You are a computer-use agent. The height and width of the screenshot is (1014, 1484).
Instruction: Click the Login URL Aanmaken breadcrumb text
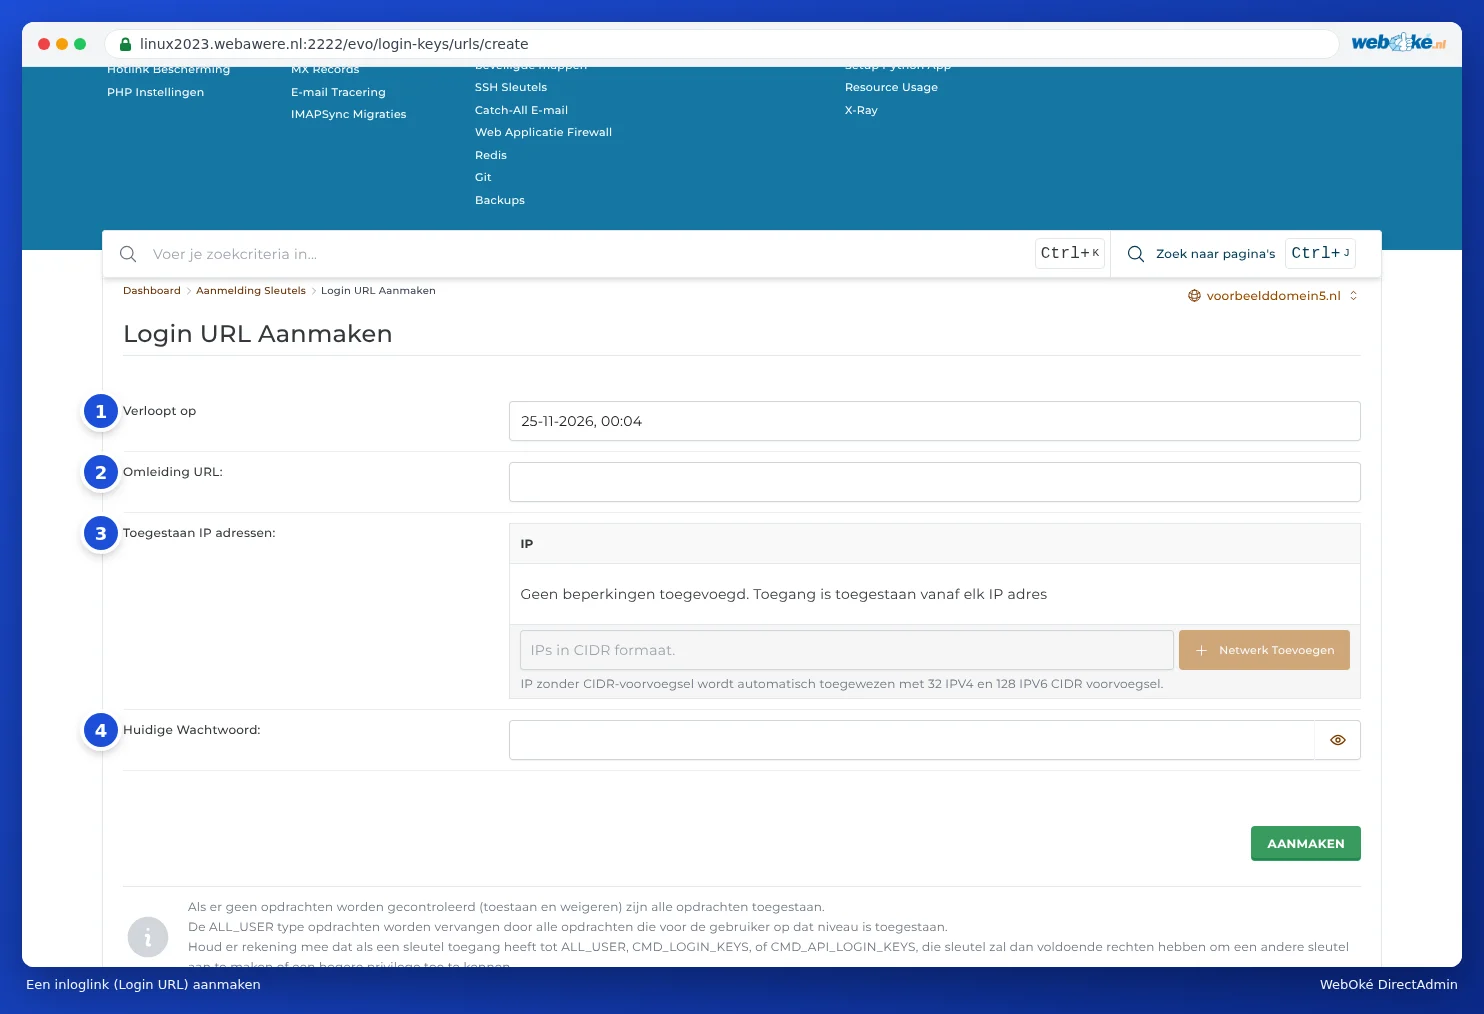point(378,291)
